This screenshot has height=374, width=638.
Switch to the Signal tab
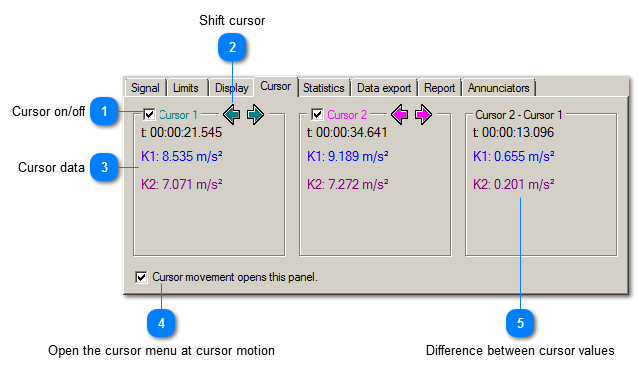pyautogui.click(x=145, y=88)
